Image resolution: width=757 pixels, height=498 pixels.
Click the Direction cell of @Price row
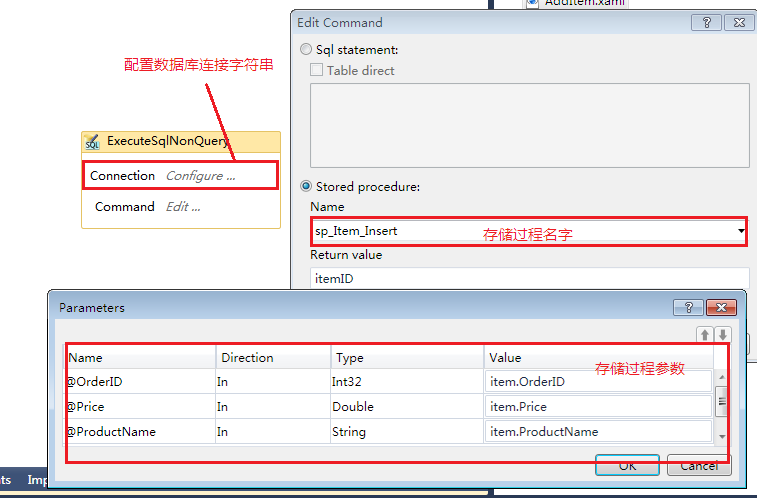pyautogui.click(x=273, y=407)
